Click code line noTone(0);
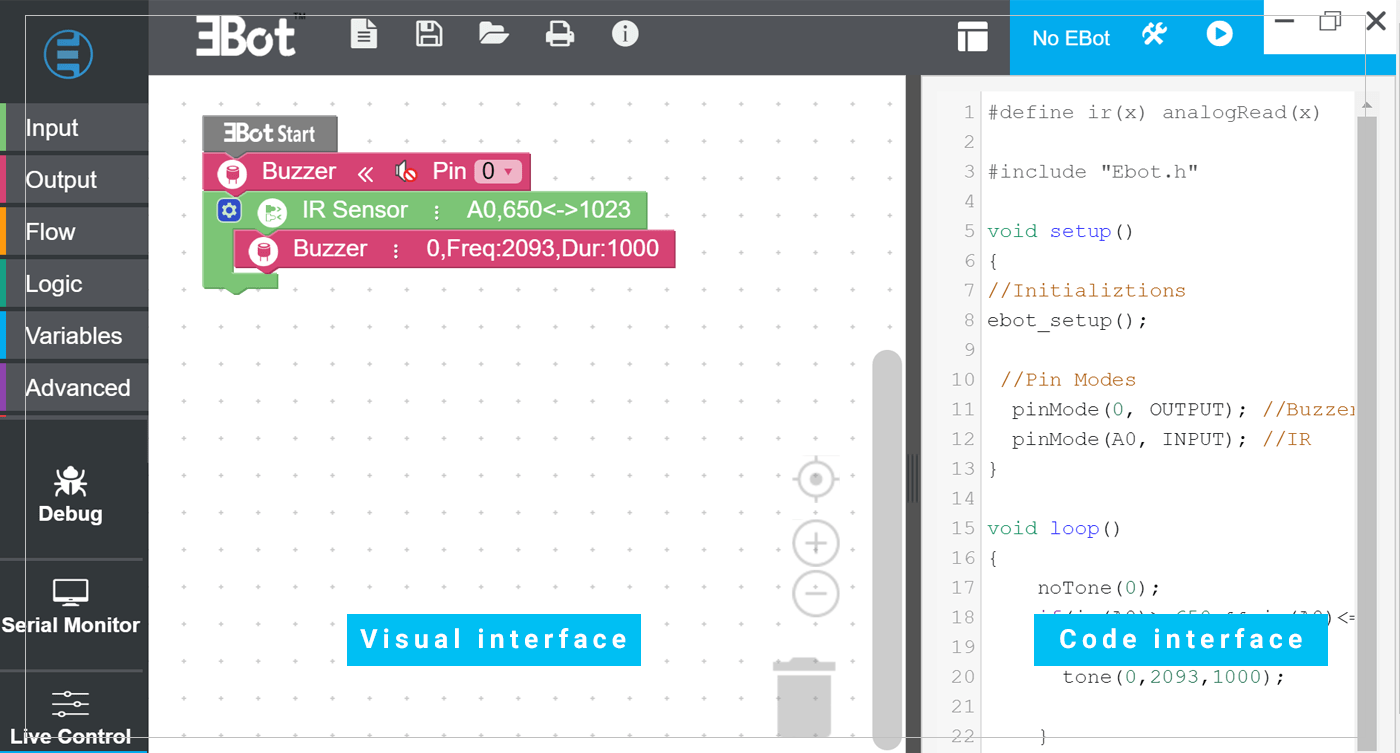1400x753 pixels. point(1099,588)
